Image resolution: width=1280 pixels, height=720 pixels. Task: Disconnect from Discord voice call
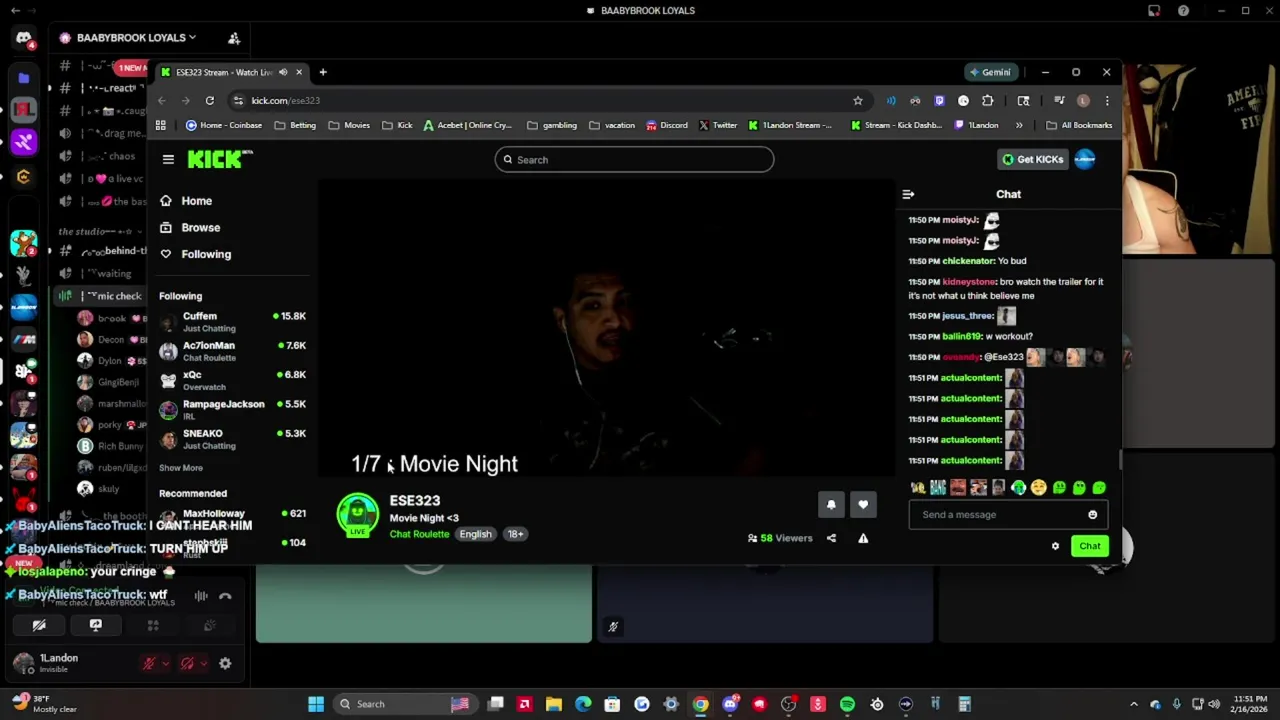tap(225, 596)
